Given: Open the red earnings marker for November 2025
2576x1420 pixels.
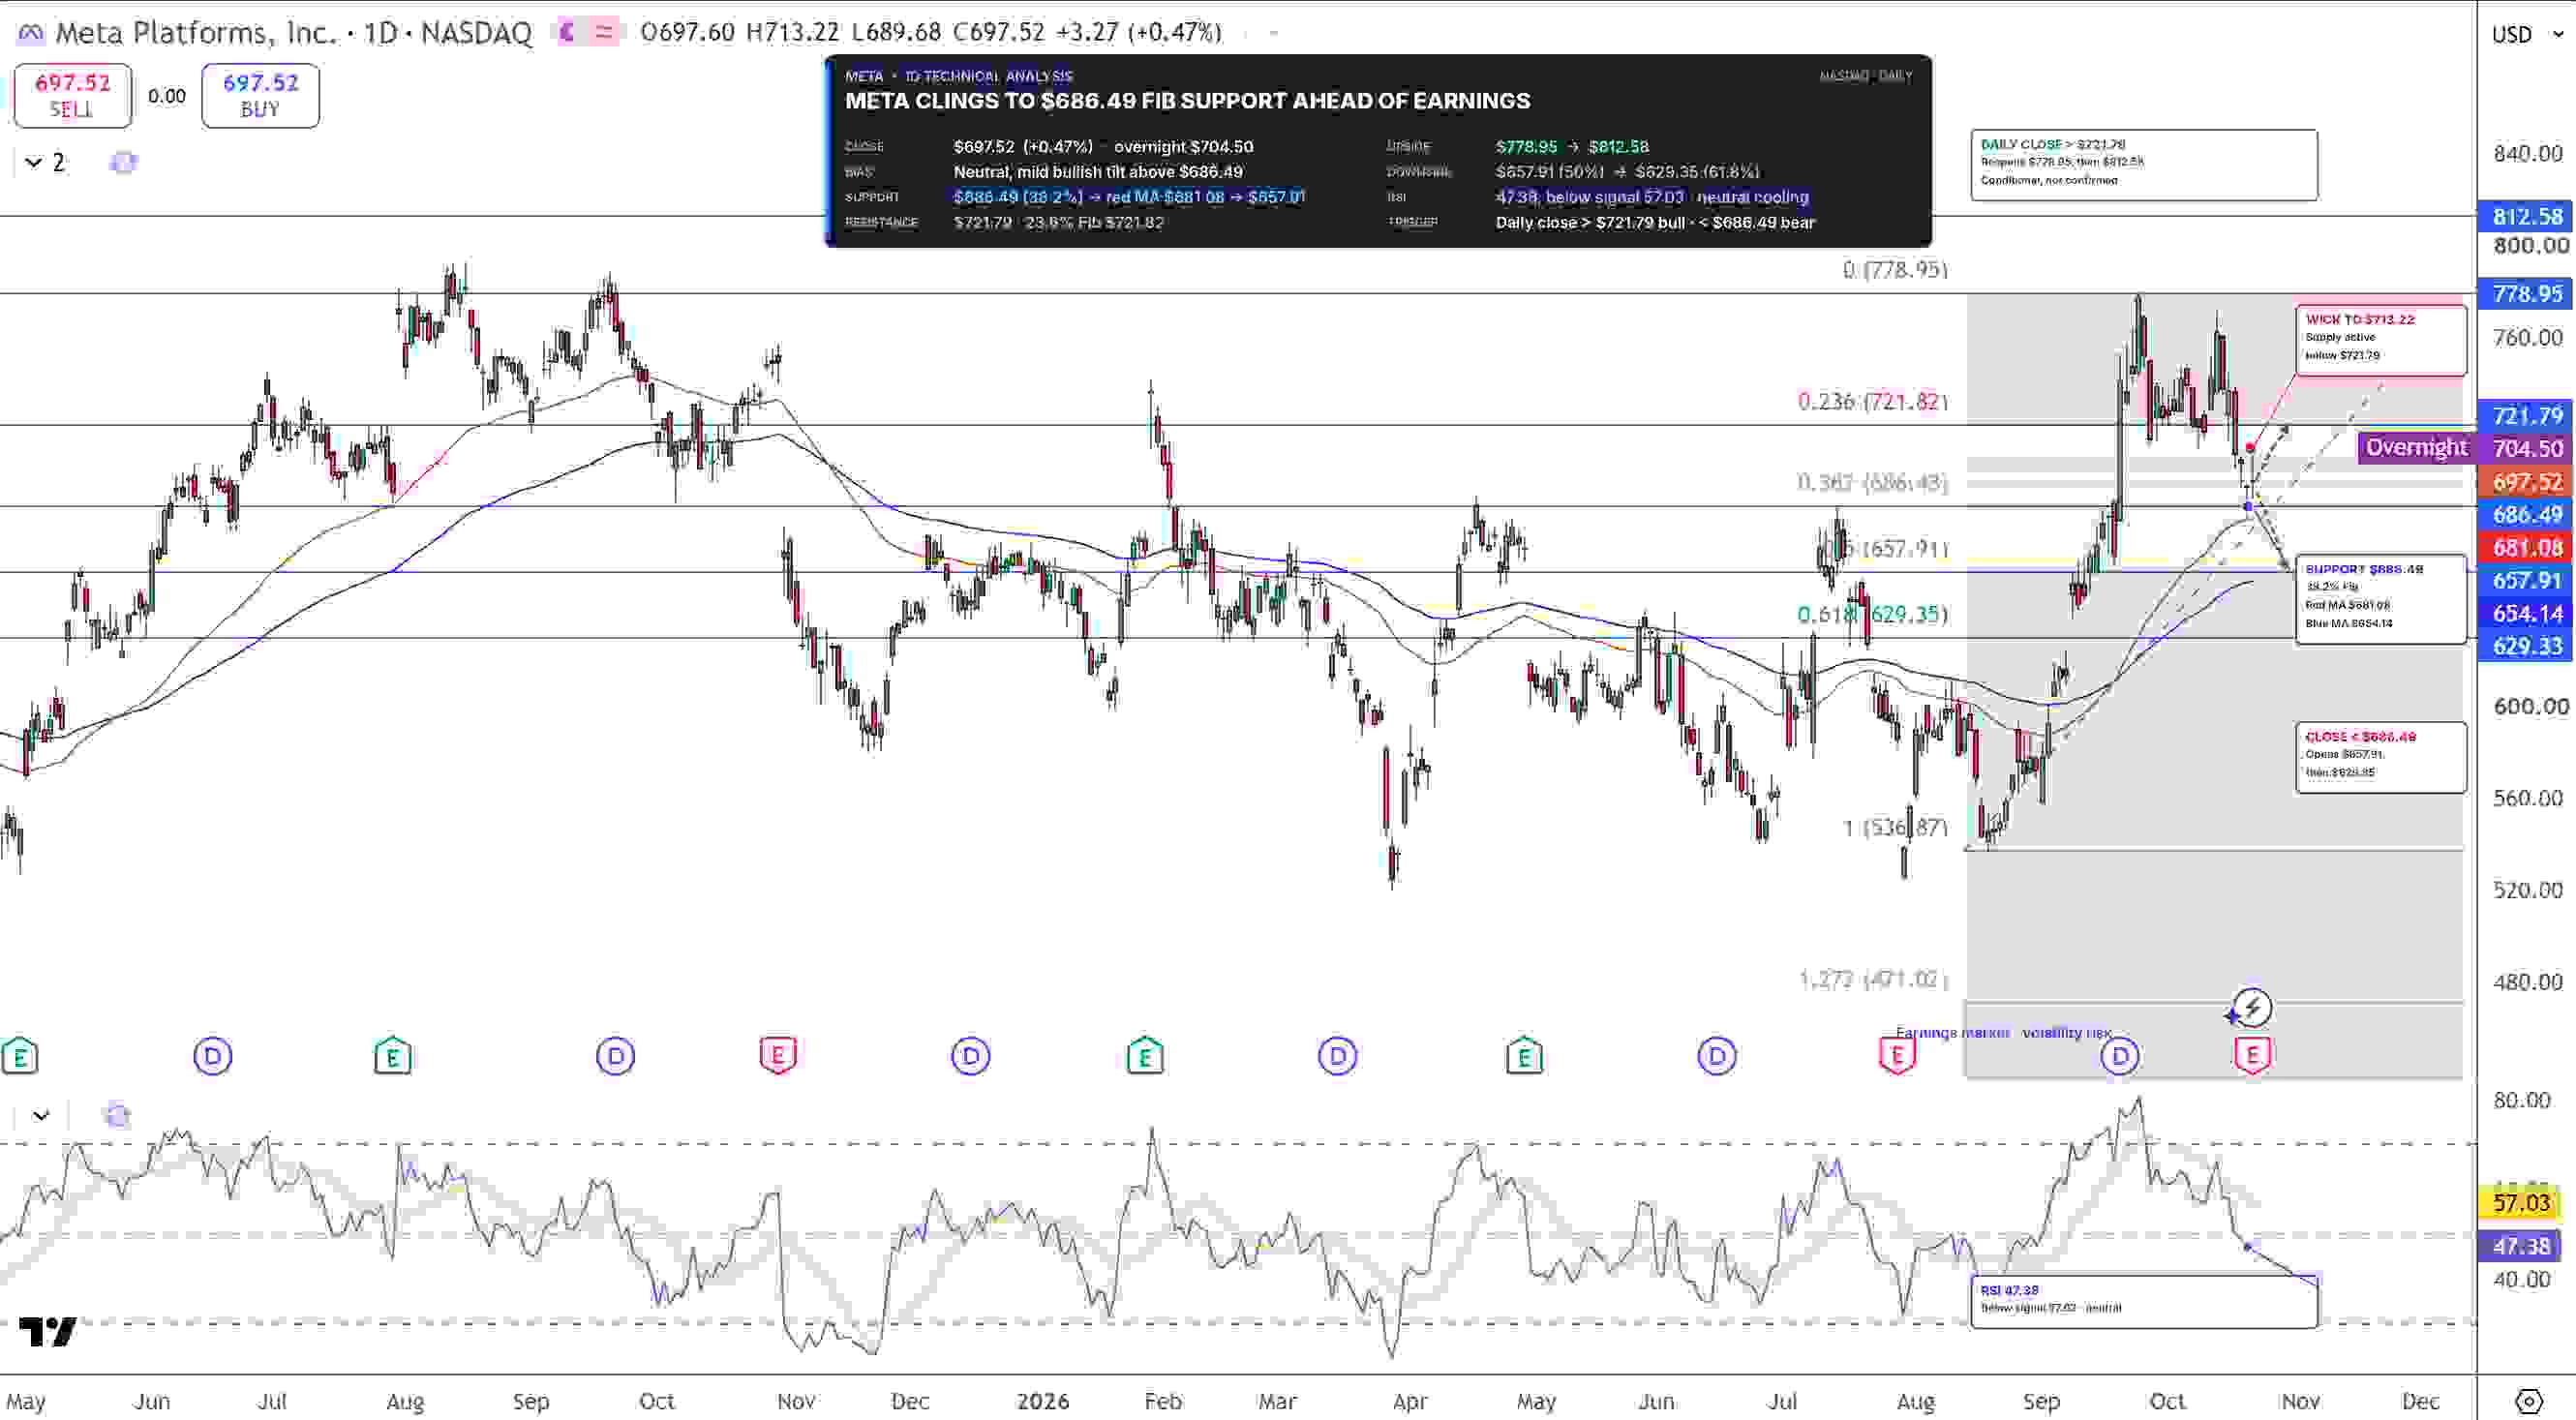Looking at the screenshot, I should (778, 1055).
